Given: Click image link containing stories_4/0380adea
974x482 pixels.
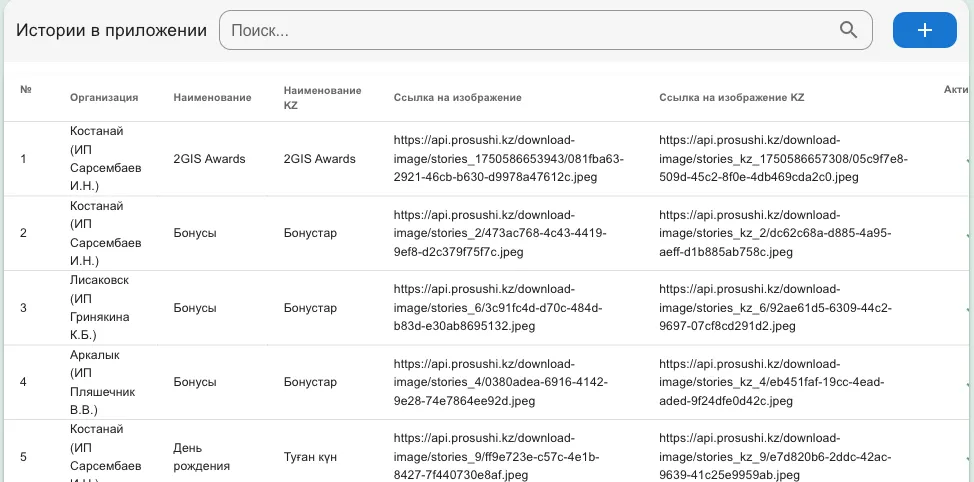Looking at the screenshot, I should pyautogui.click(x=501, y=383).
